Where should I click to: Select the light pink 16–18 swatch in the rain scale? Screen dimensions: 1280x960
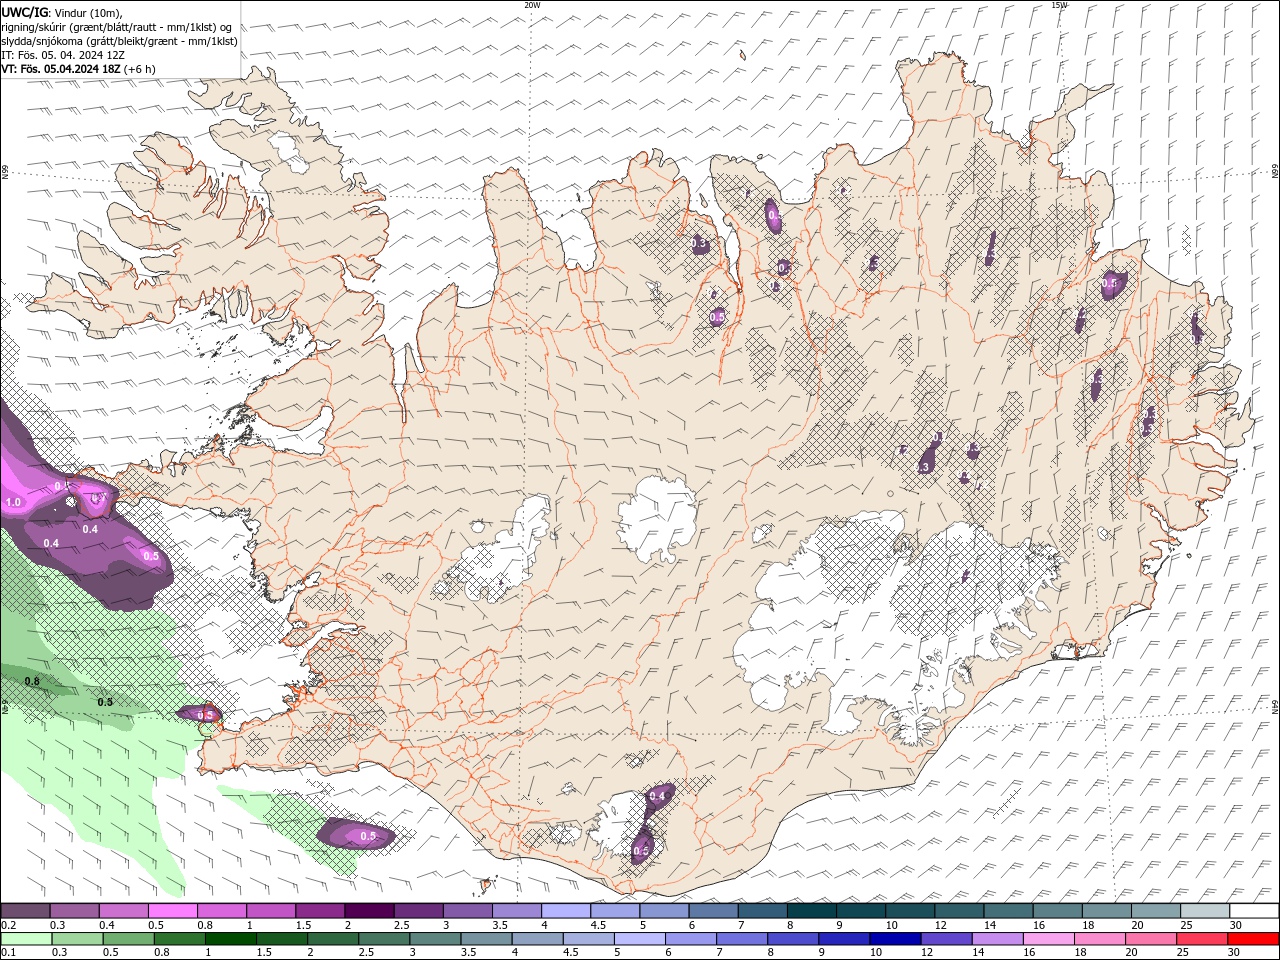coord(1047,939)
